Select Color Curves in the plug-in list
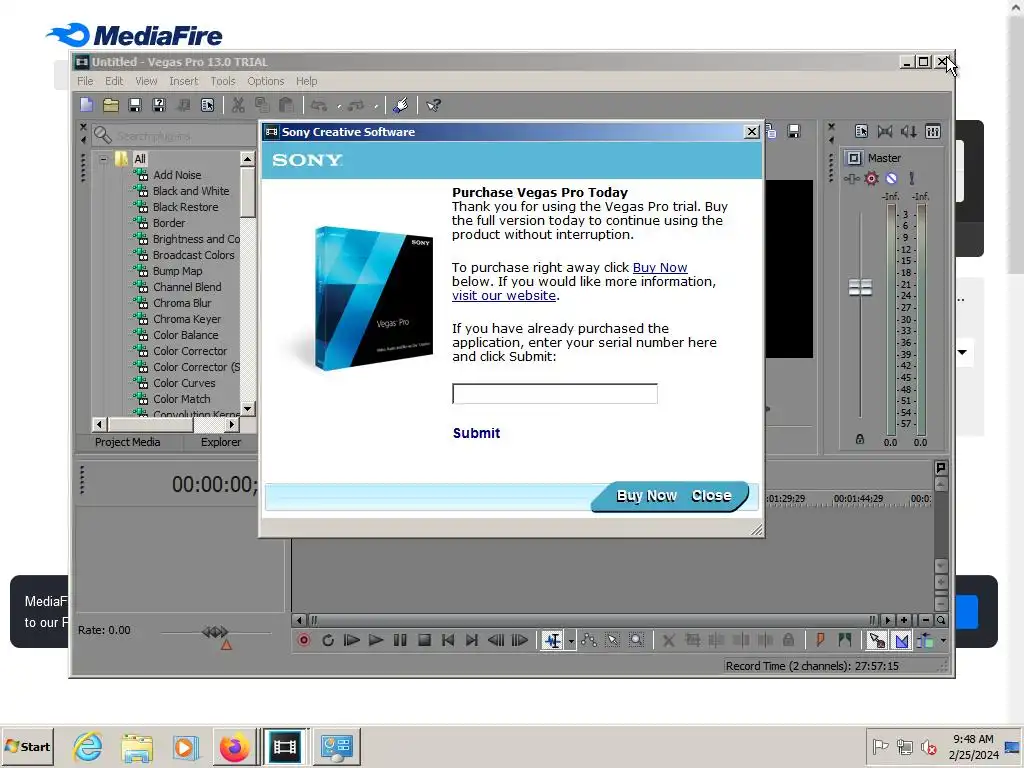 tap(184, 383)
